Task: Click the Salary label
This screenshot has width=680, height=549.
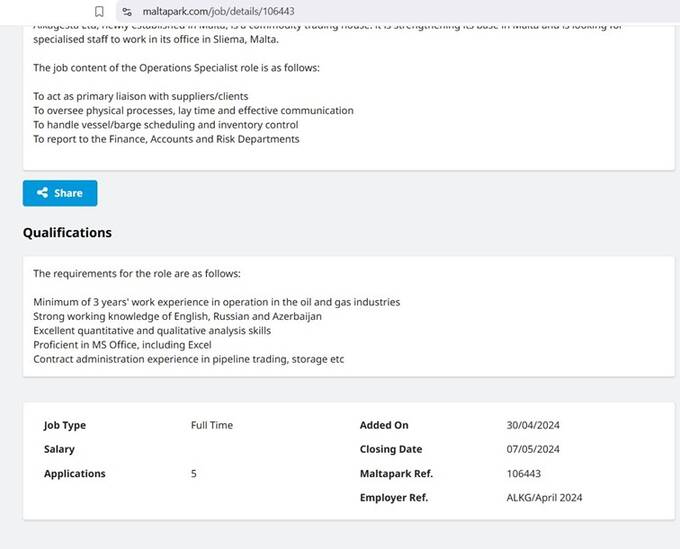Action: coord(59,449)
